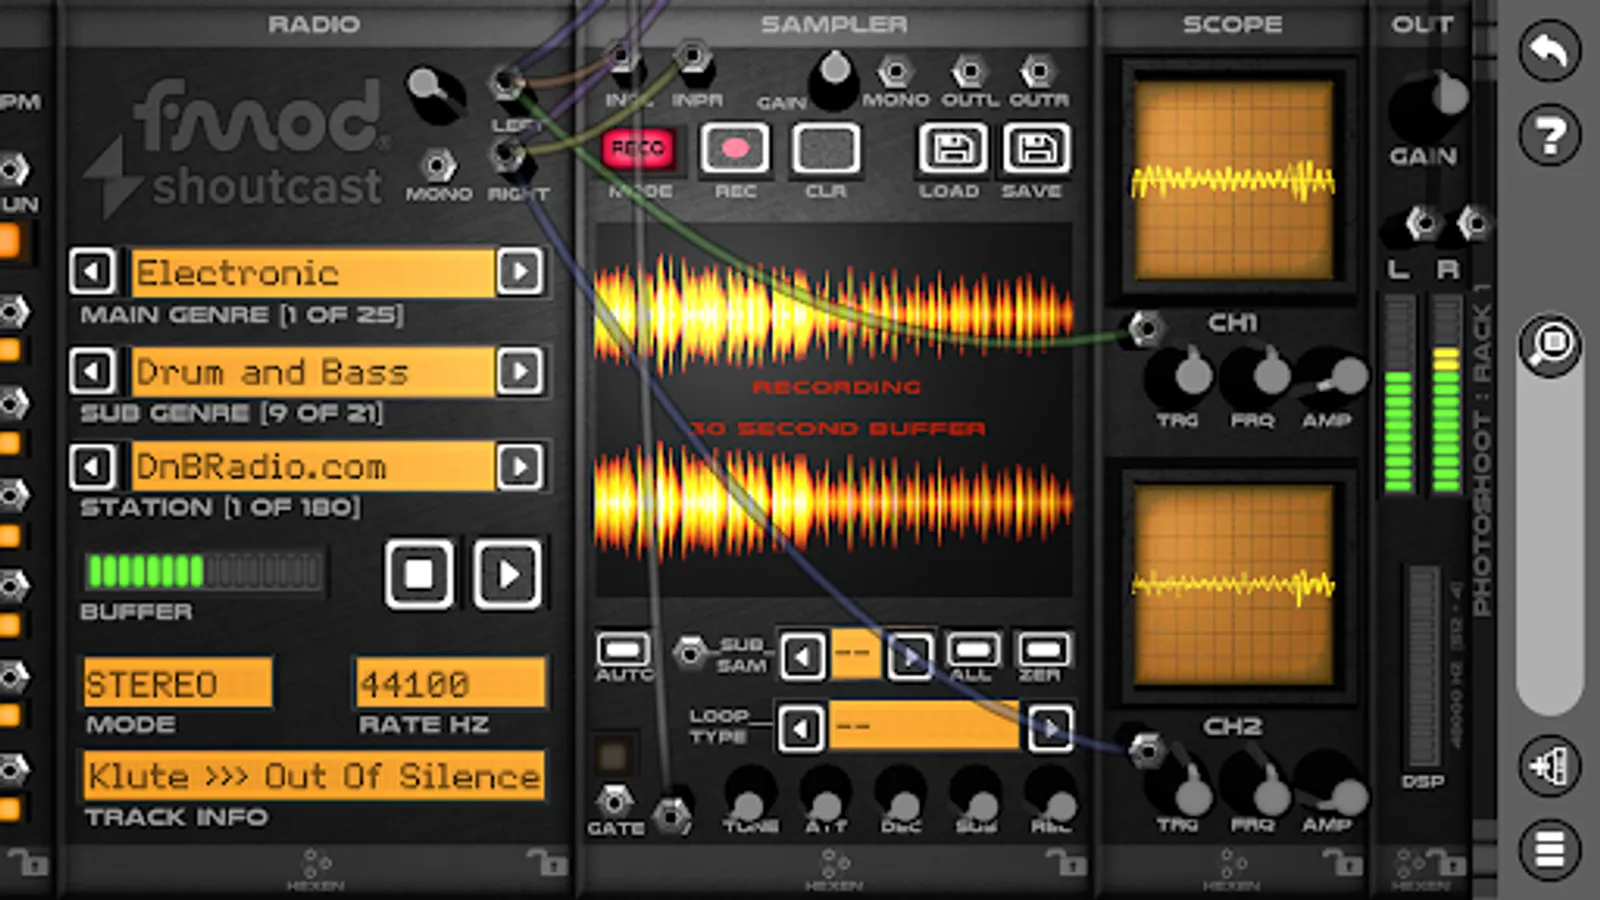The width and height of the screenshot is (1600, 900).
Task: Switch to the station before DnBRadio.com
Action: point(92,466)
